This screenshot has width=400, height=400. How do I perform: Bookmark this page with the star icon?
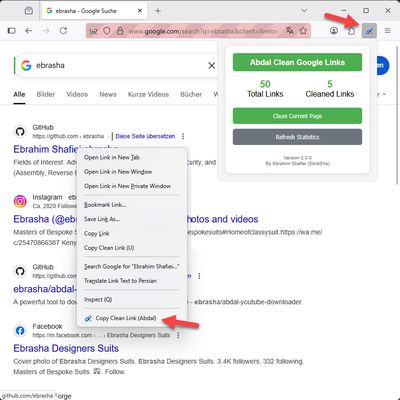point(303,31)
